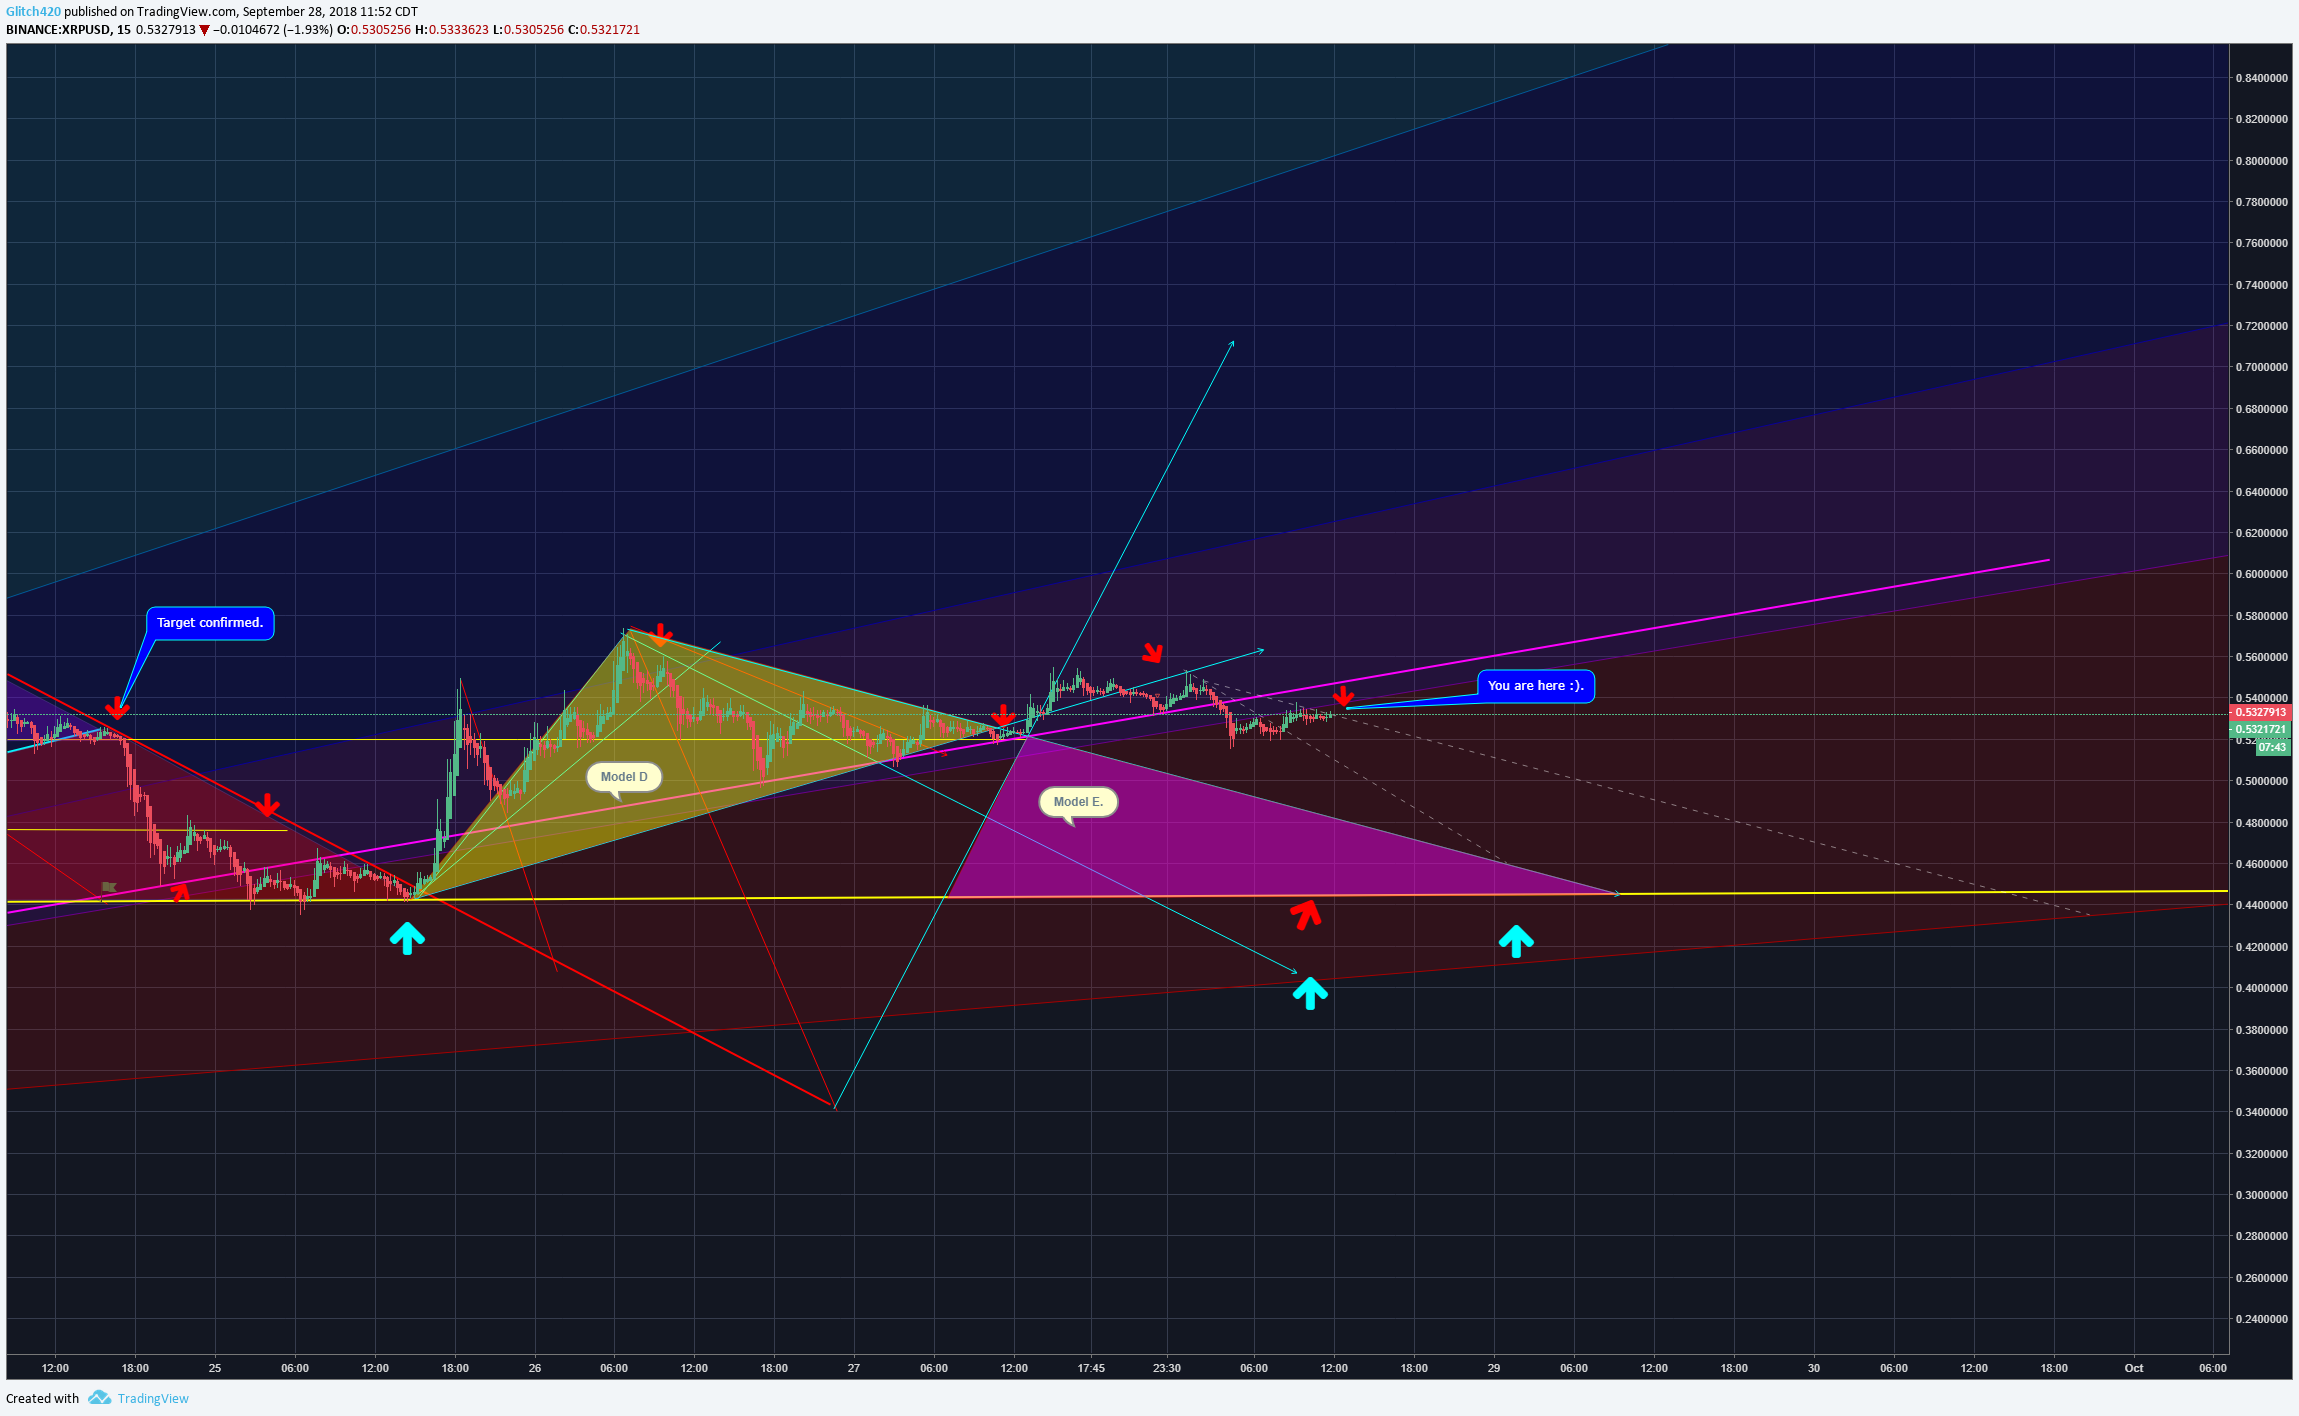This screenshot has width=2299, height=1416.
Task: Select the 'You are here :).' callout
Action: point(1536,686)
